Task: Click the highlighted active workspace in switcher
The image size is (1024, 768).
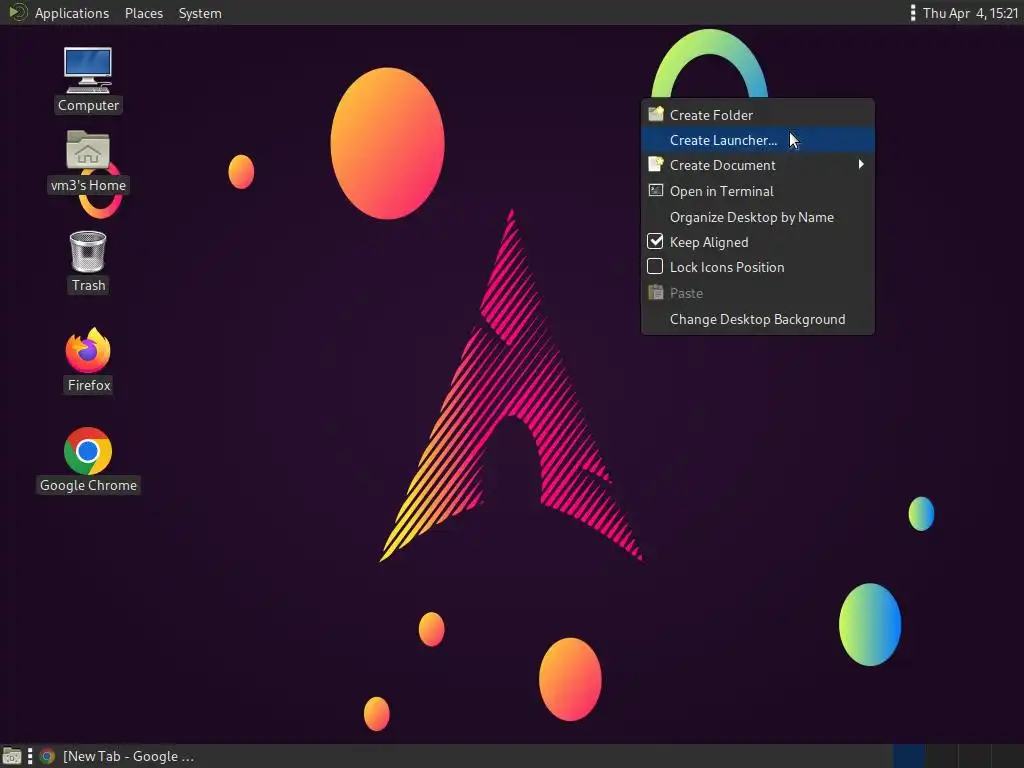Action: (908, 756)
